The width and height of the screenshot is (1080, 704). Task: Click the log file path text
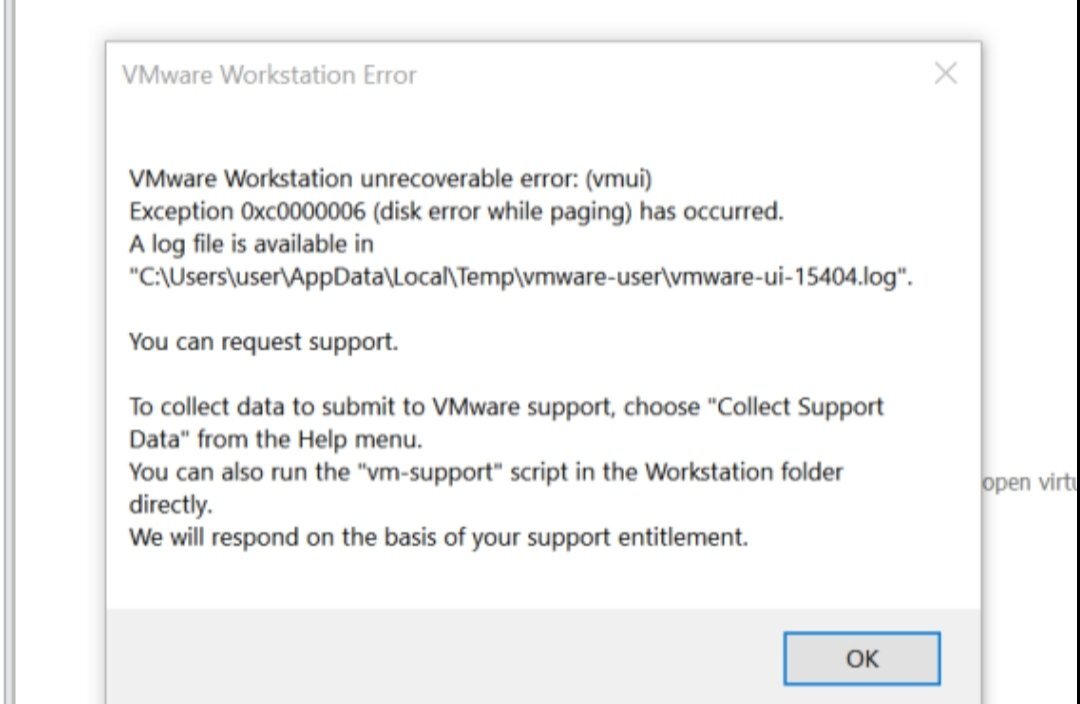pyautogui.click(x=520, y=277)
